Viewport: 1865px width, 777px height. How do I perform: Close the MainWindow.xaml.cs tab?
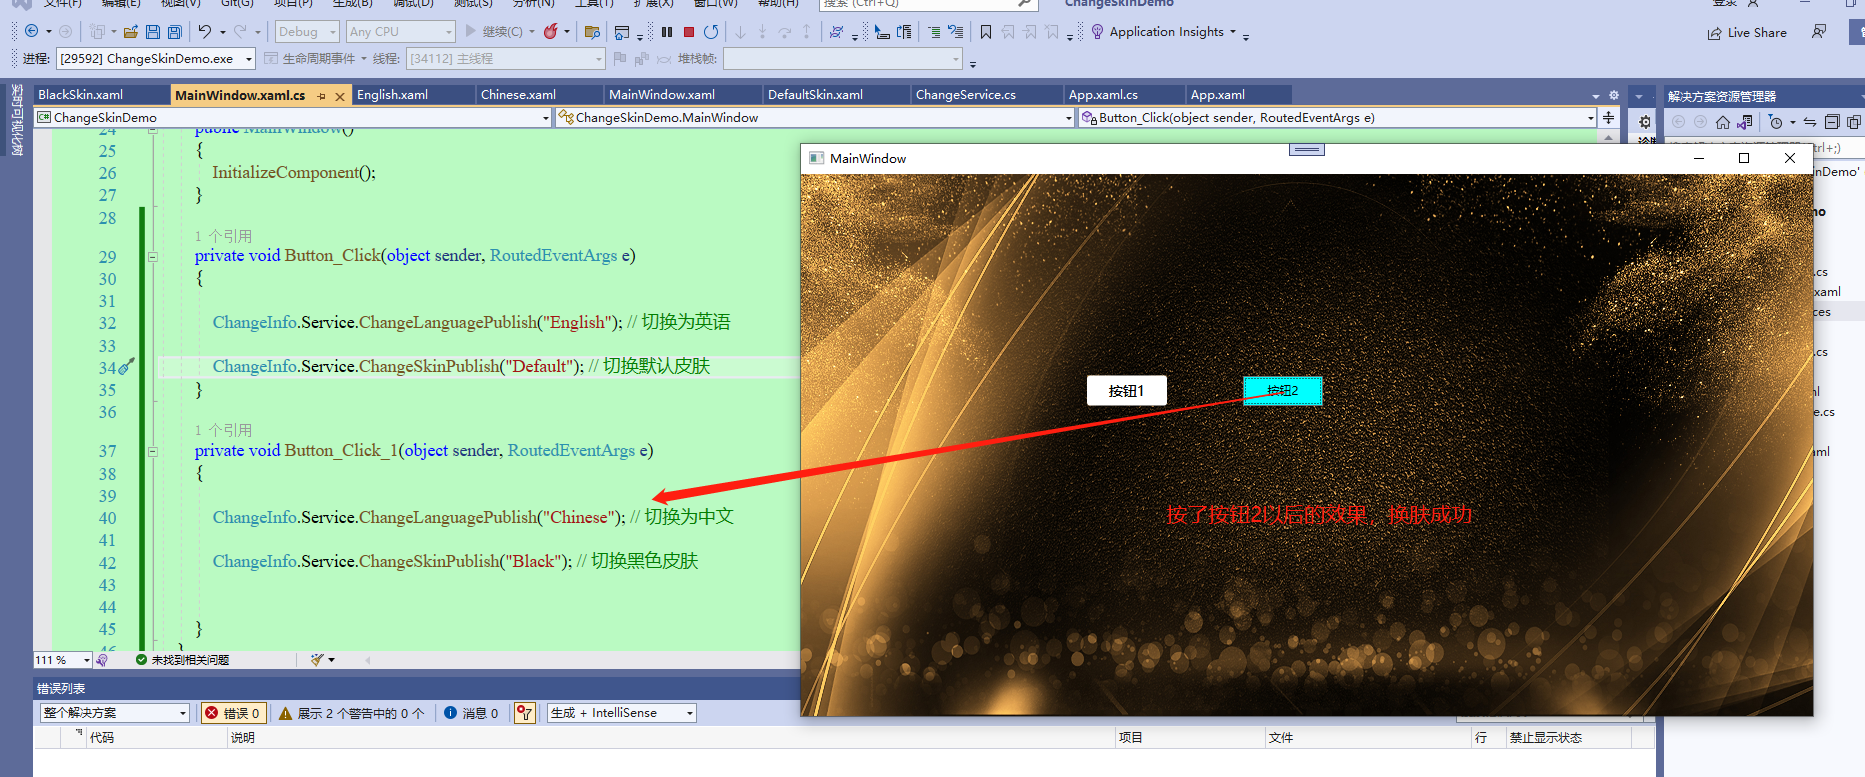click(x=340, y=96)
